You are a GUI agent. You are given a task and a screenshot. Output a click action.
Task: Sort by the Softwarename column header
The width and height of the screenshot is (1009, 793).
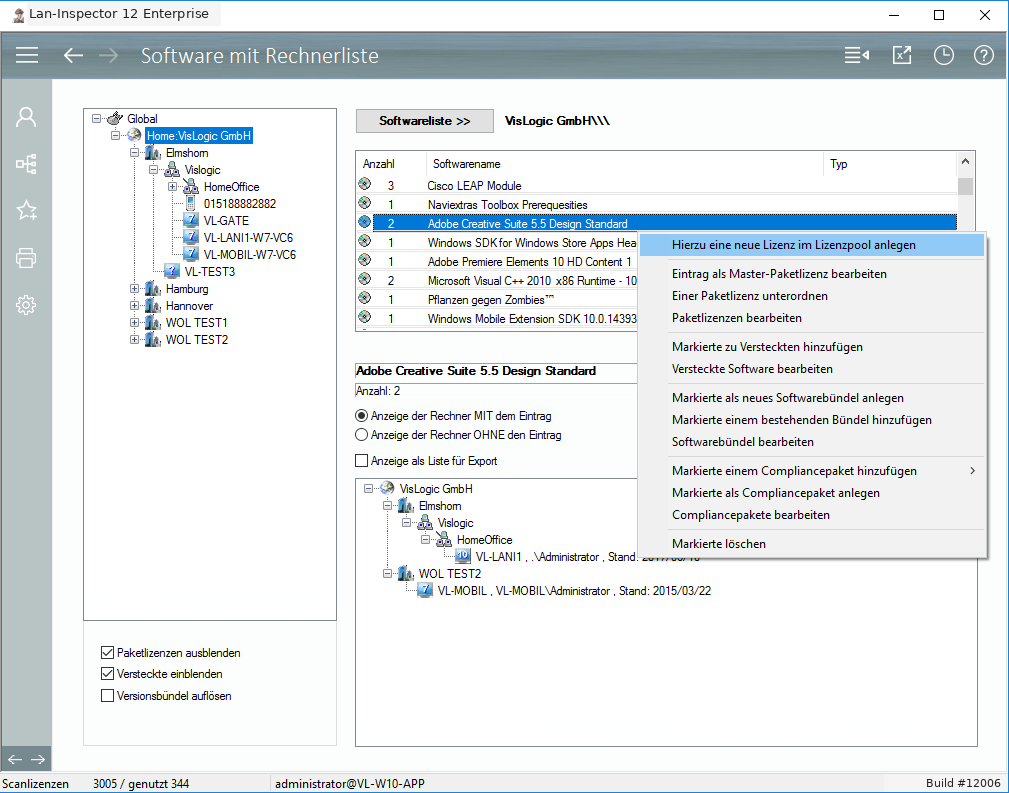pos(624,164)
